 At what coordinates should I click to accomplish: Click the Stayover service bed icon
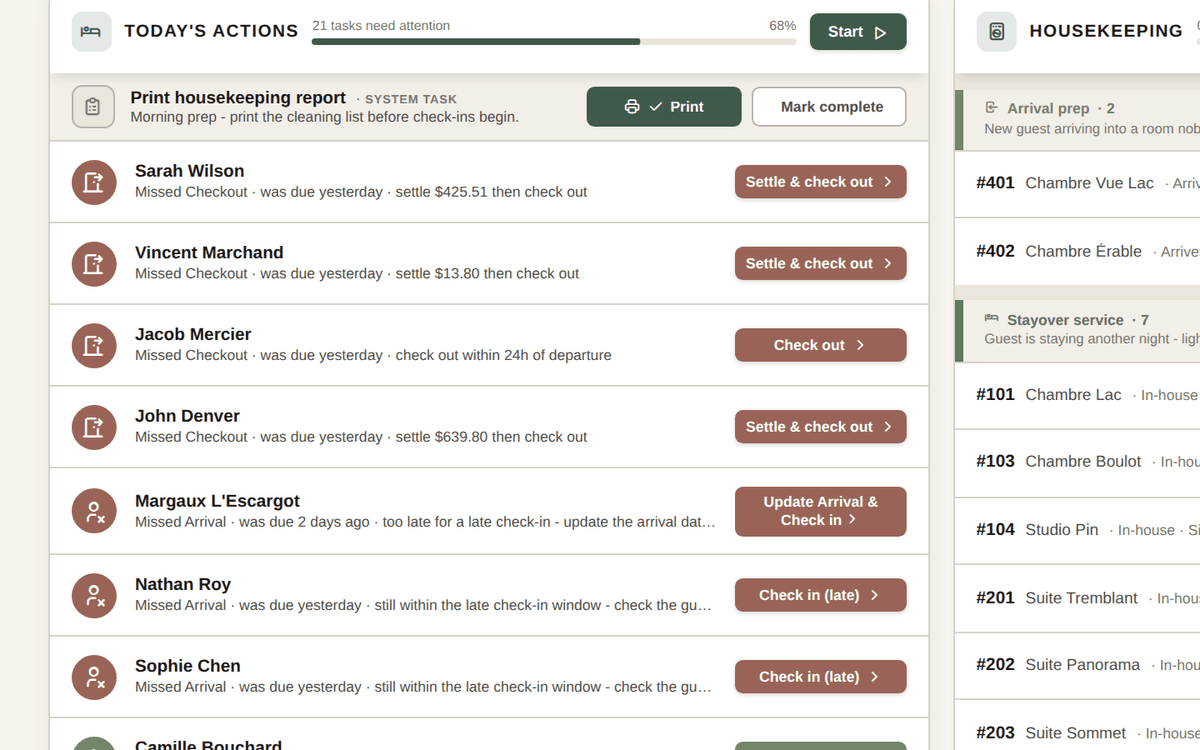click(x=992, y=319)
